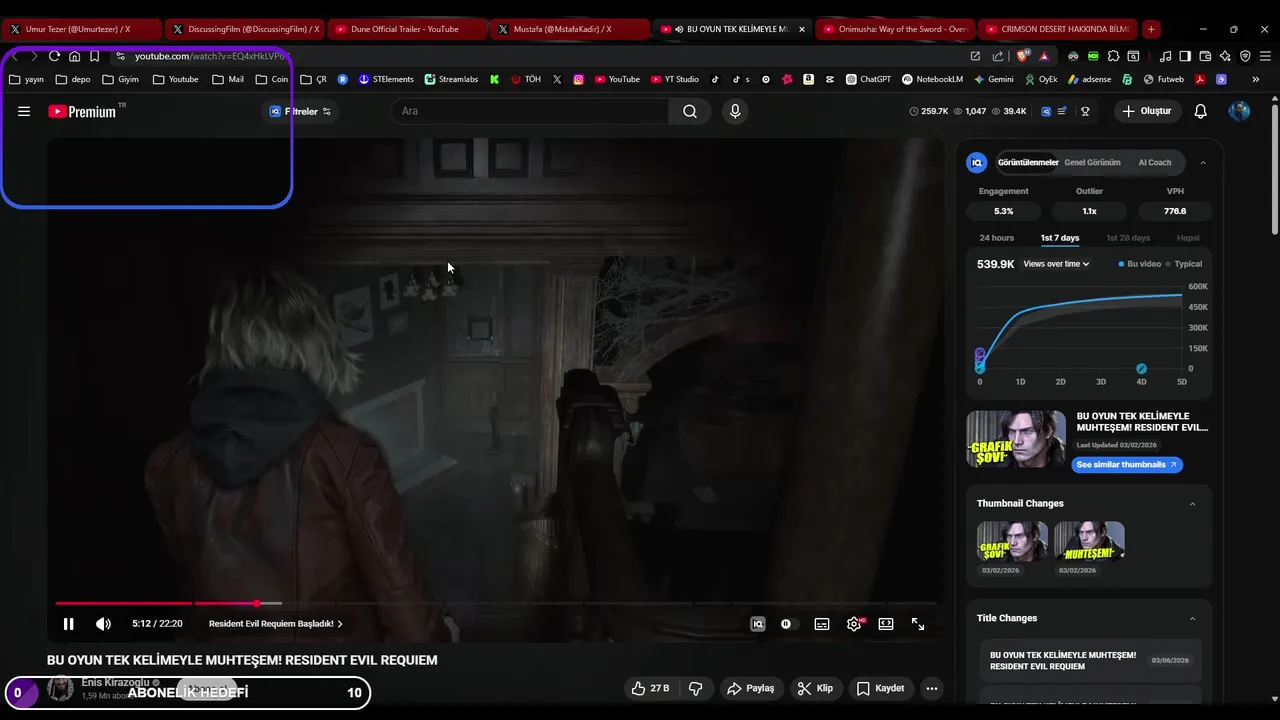Switch the player to fullscreen
Screen dimensions: 1280x720
click(x=918, y=624)
